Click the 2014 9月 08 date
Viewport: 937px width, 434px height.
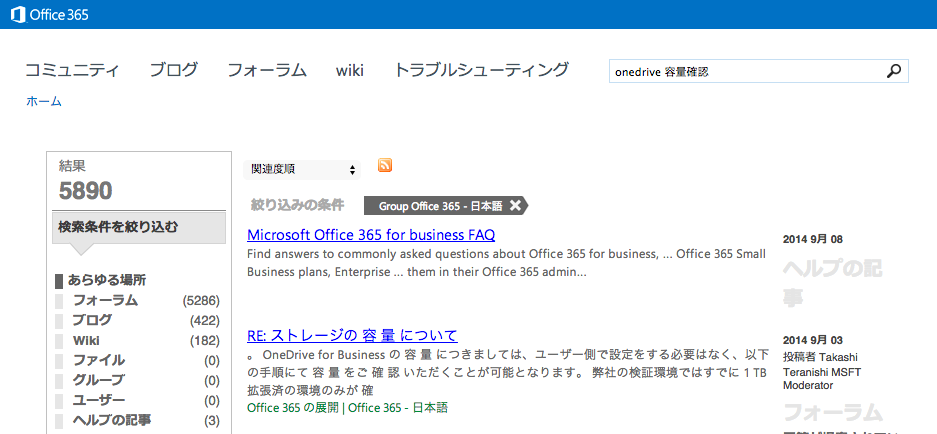click(813, 240)
